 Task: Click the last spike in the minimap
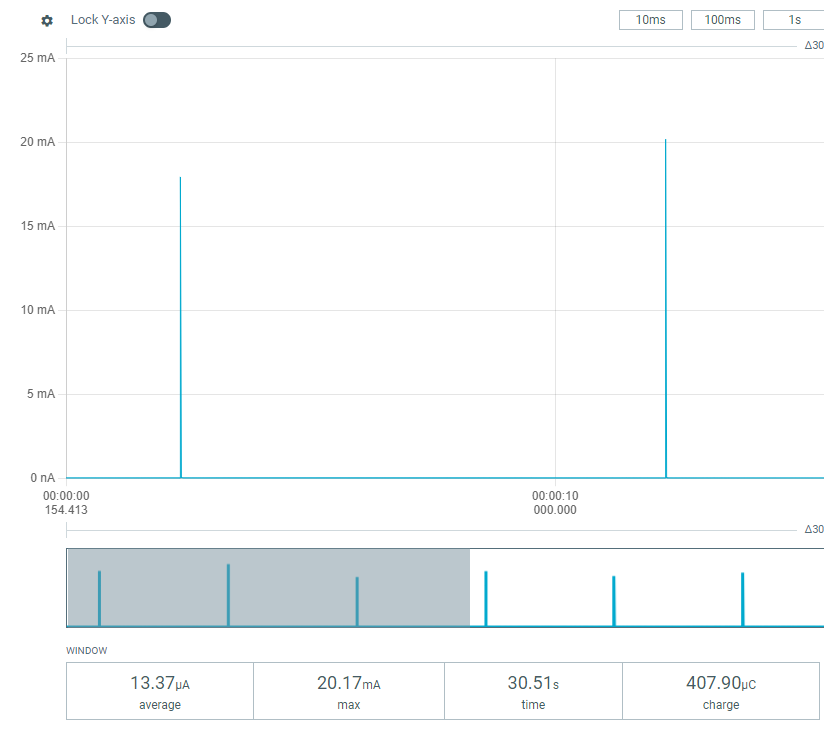click(x=742, y=599)
